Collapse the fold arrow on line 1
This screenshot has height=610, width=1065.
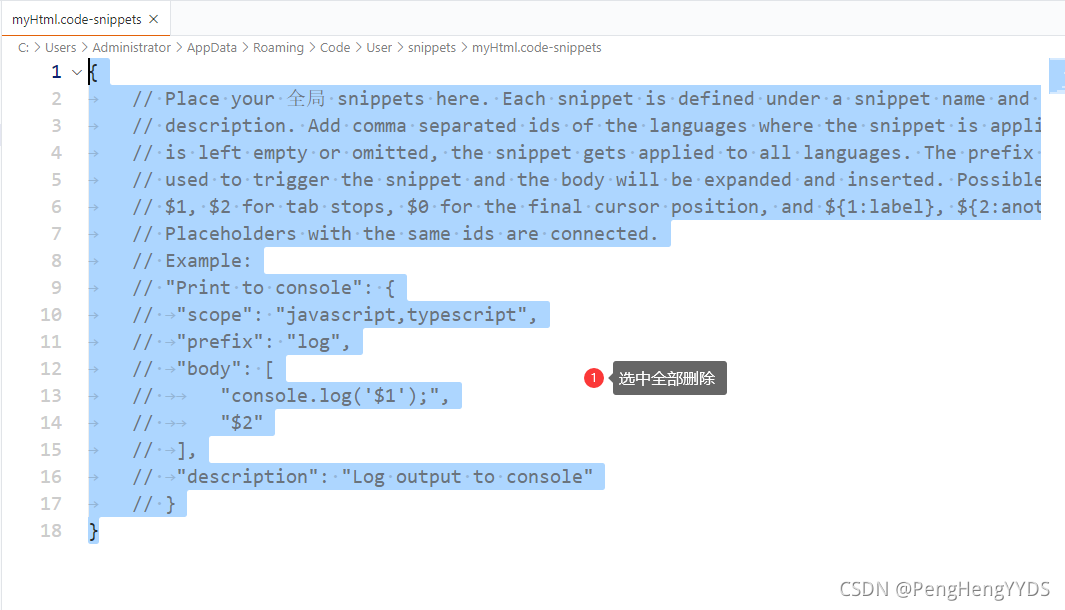point(77,72)
